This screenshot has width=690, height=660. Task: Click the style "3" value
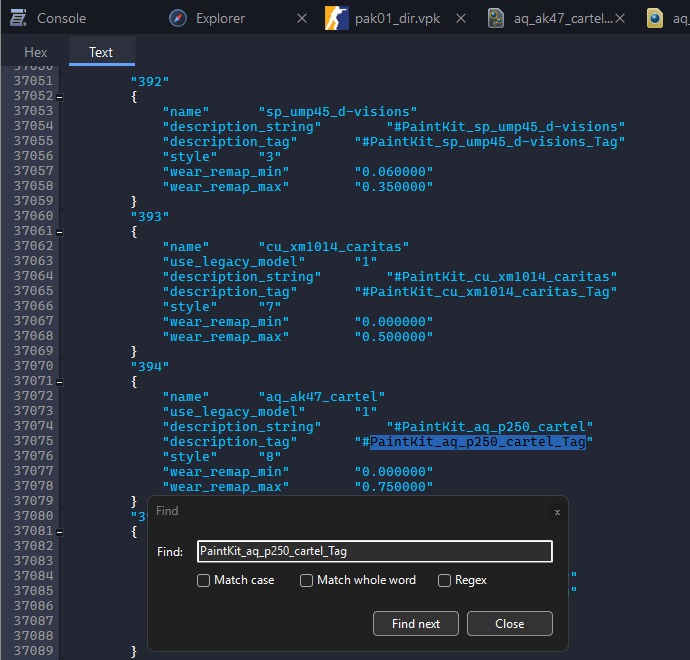point(270,157)
